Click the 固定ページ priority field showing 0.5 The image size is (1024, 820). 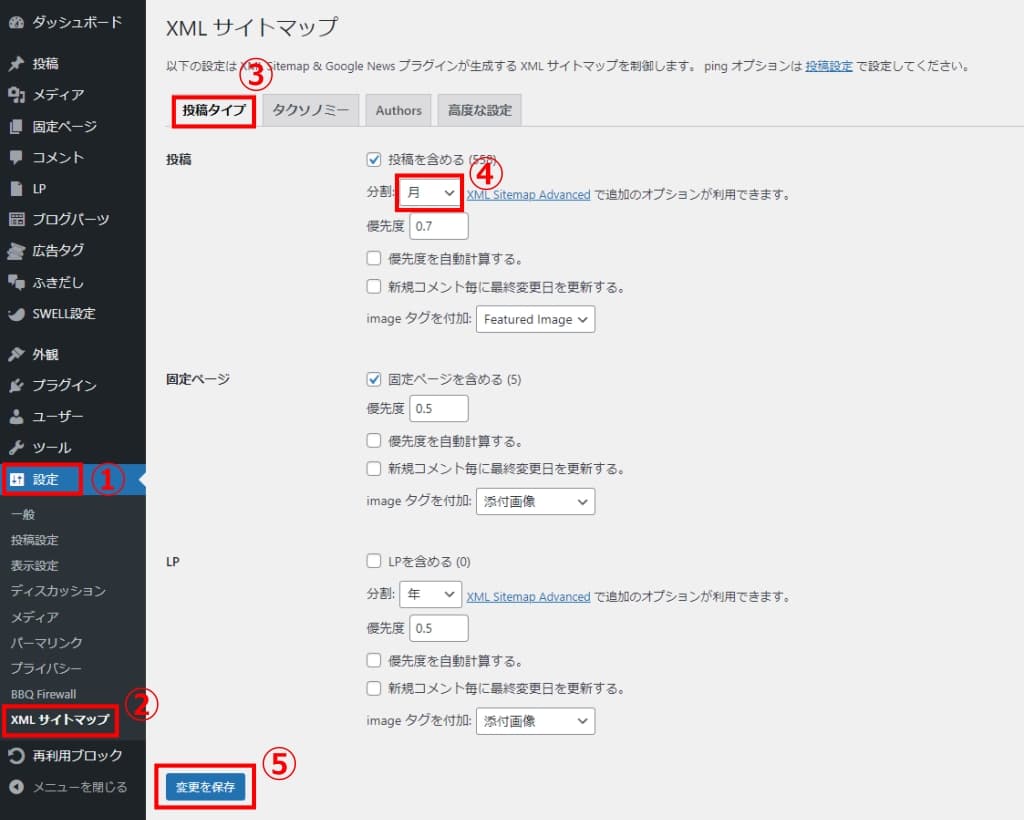tap(439, 409)
